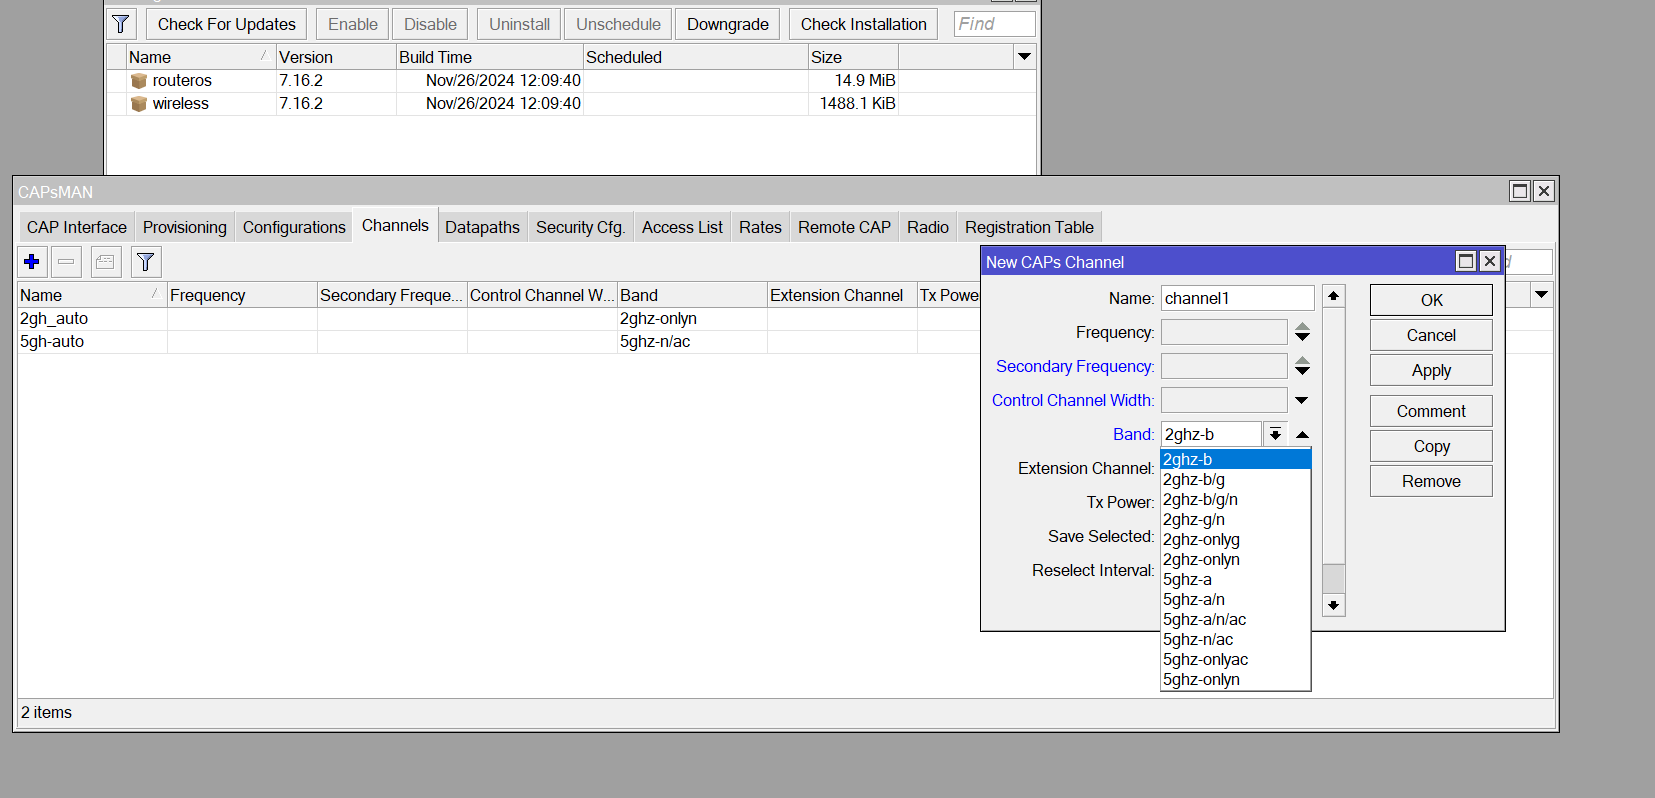This screenshot has height=798, width=1655.
Task: Choose 2ghz-b/g in the Band list
Action: [1235, 480]
